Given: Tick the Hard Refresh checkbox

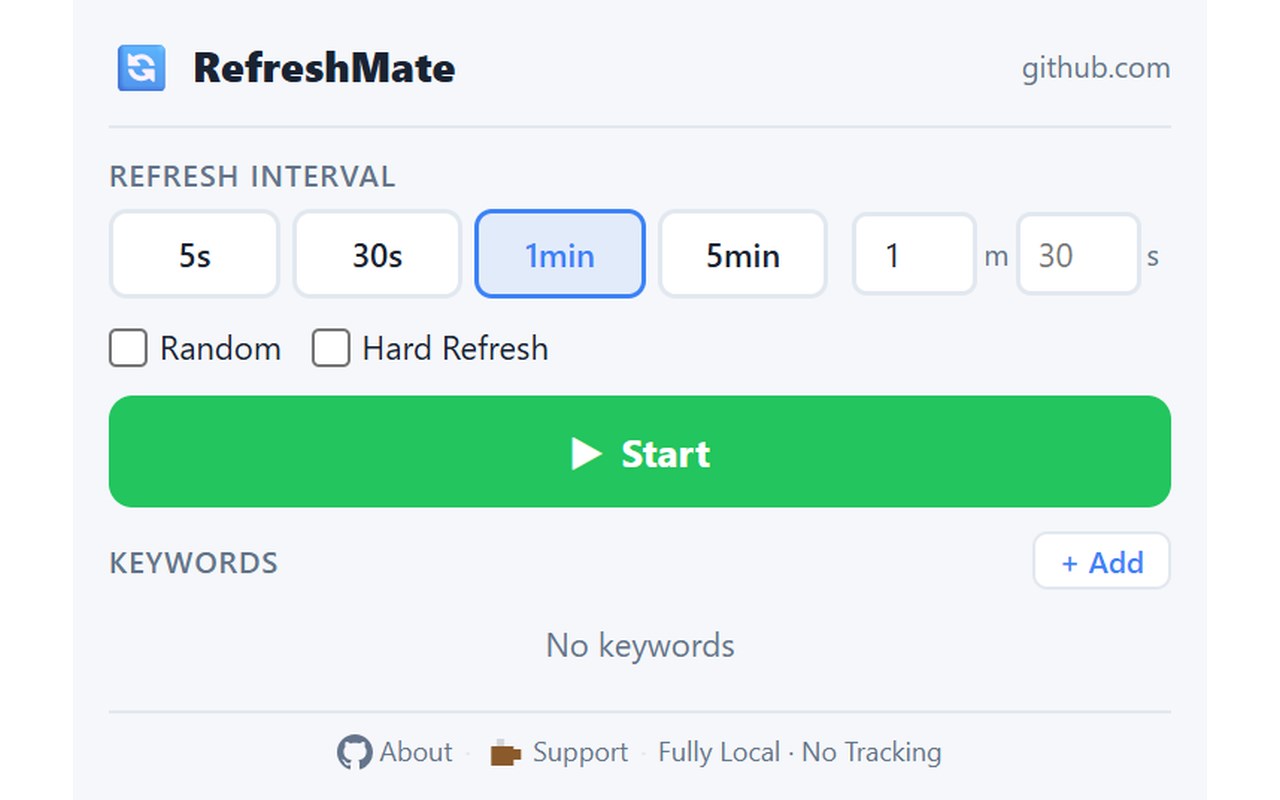Looking at the screenshot, I should [x=331, y=348].
